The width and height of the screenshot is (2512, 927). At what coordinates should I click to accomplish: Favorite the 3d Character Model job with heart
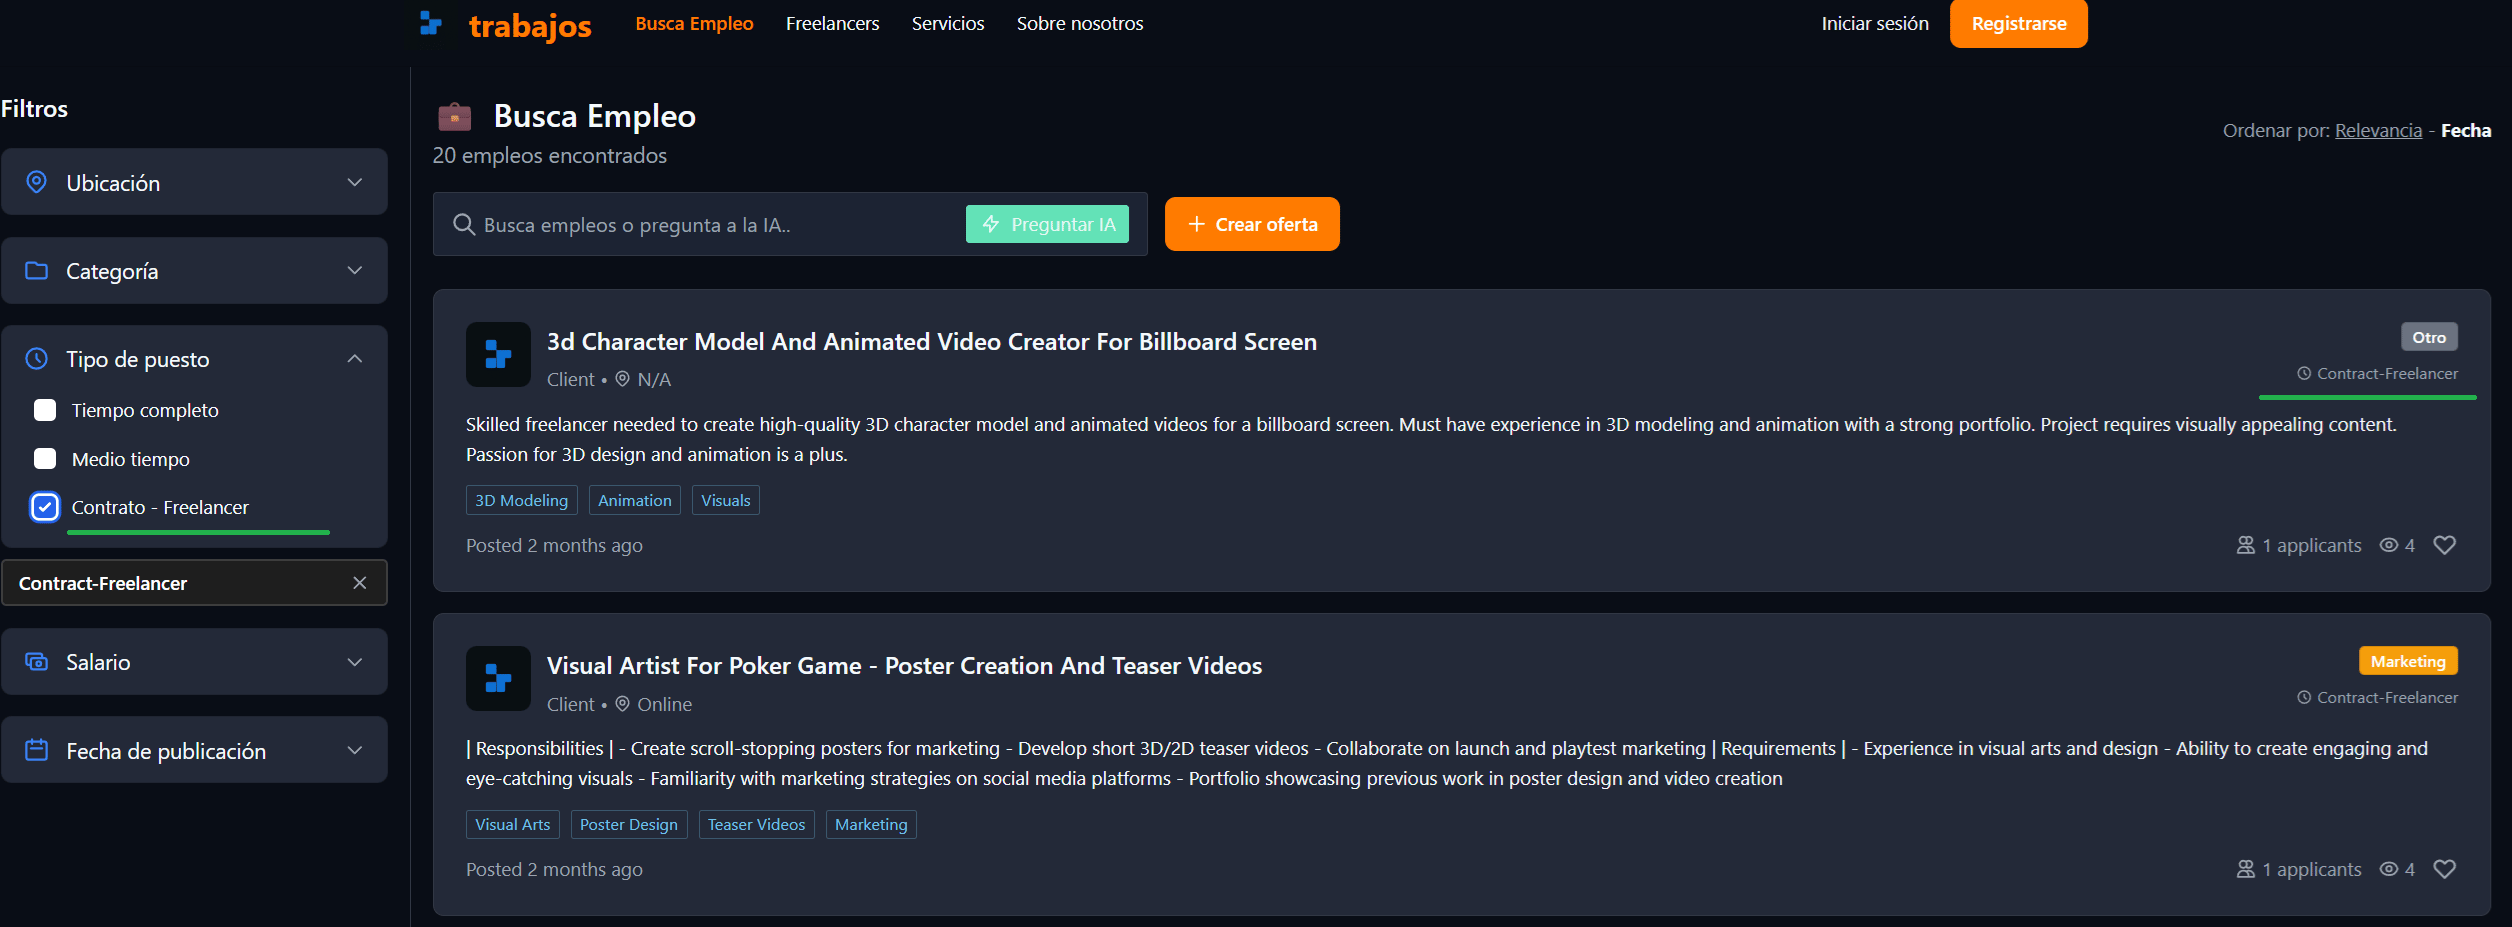[x=2444, y=545]
